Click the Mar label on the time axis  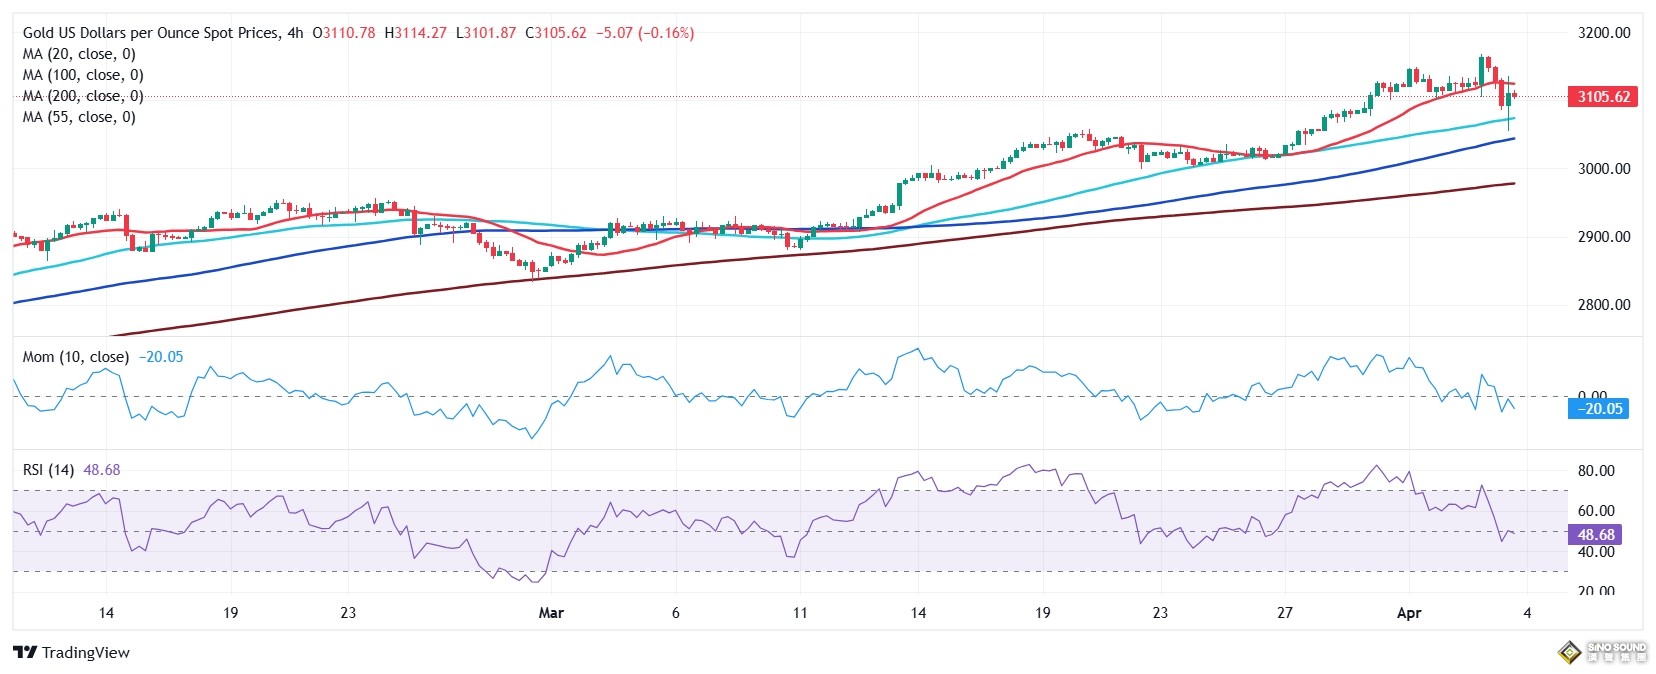point(551,612)
